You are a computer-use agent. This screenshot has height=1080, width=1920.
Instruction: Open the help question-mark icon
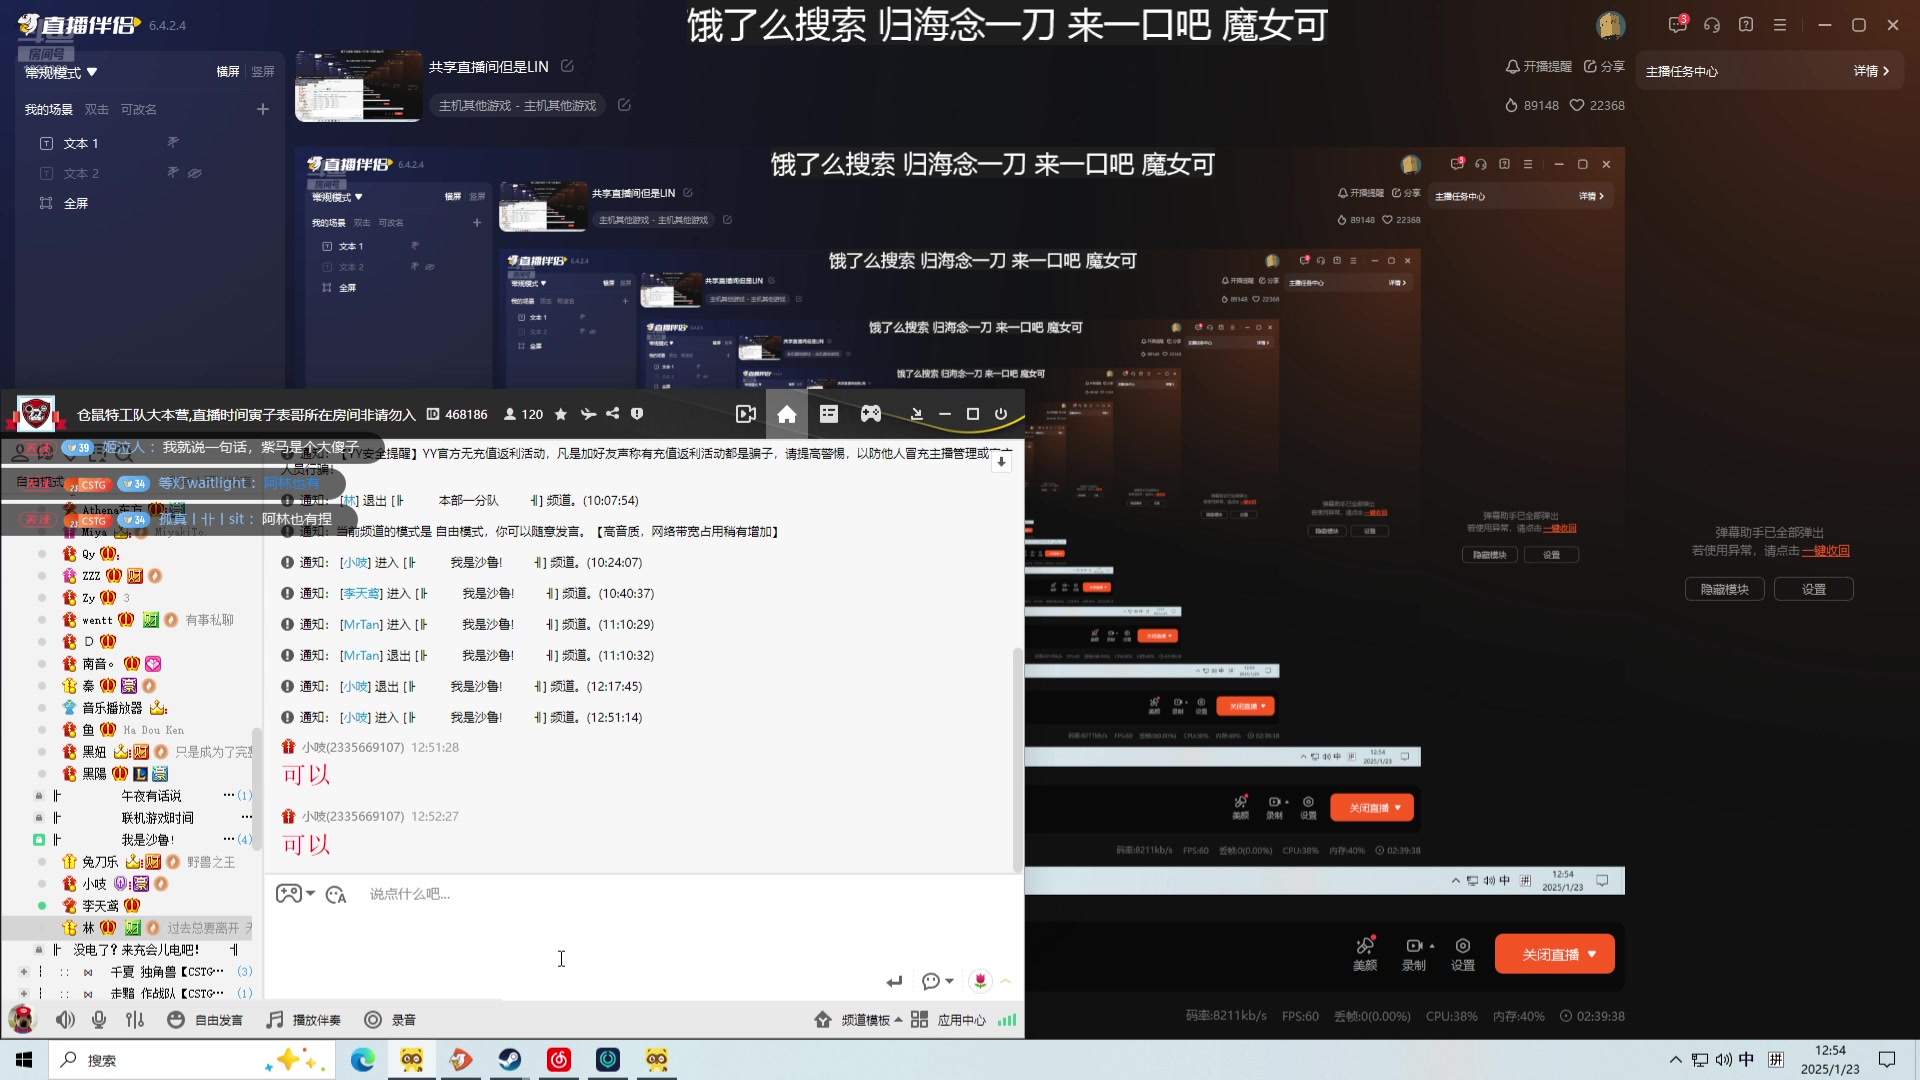1746,25
